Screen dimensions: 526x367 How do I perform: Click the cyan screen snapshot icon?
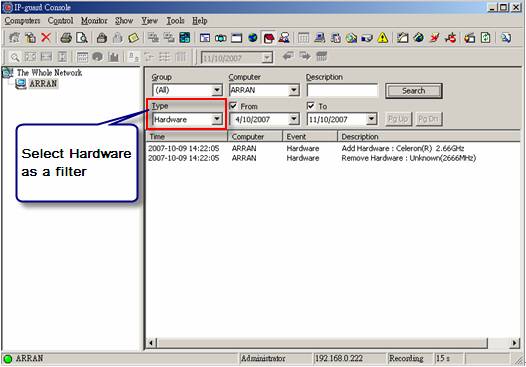220,38
